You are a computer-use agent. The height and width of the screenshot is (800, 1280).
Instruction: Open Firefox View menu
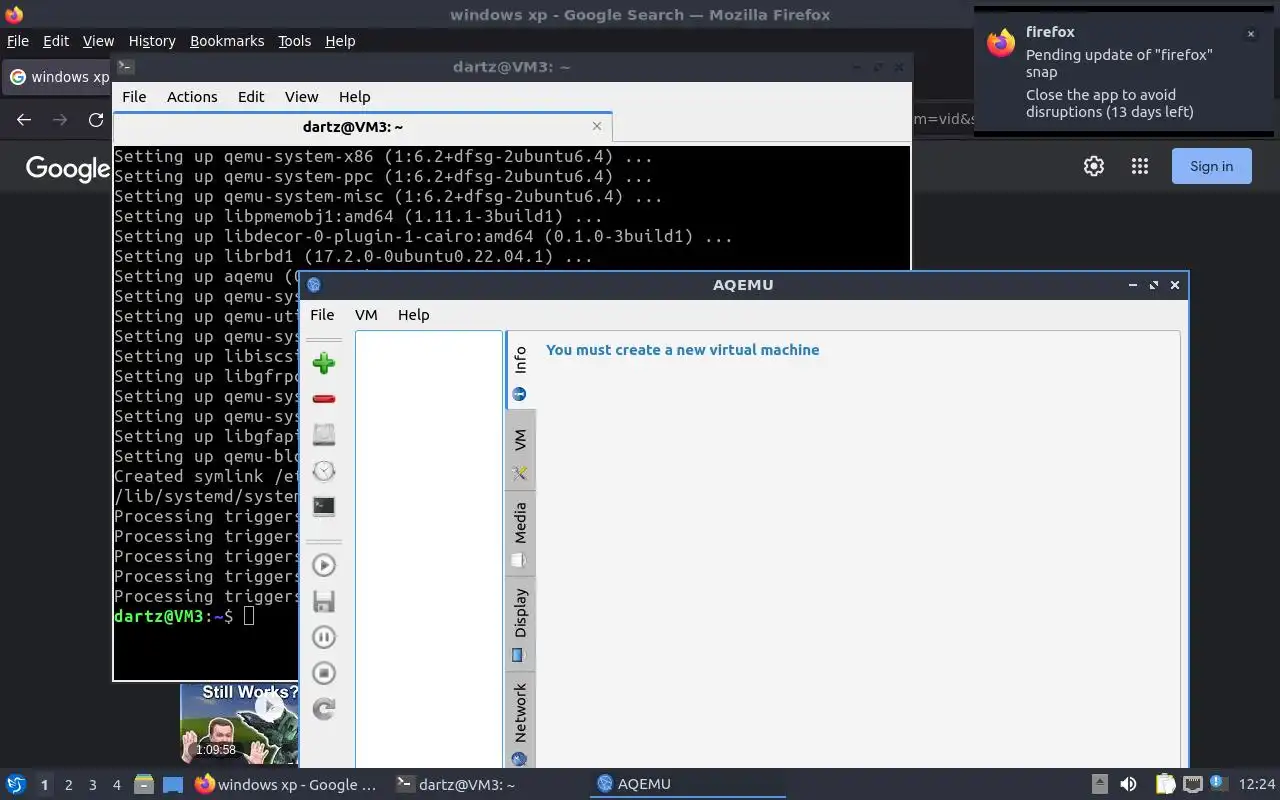pyautogui.click(x=98, y=41)
